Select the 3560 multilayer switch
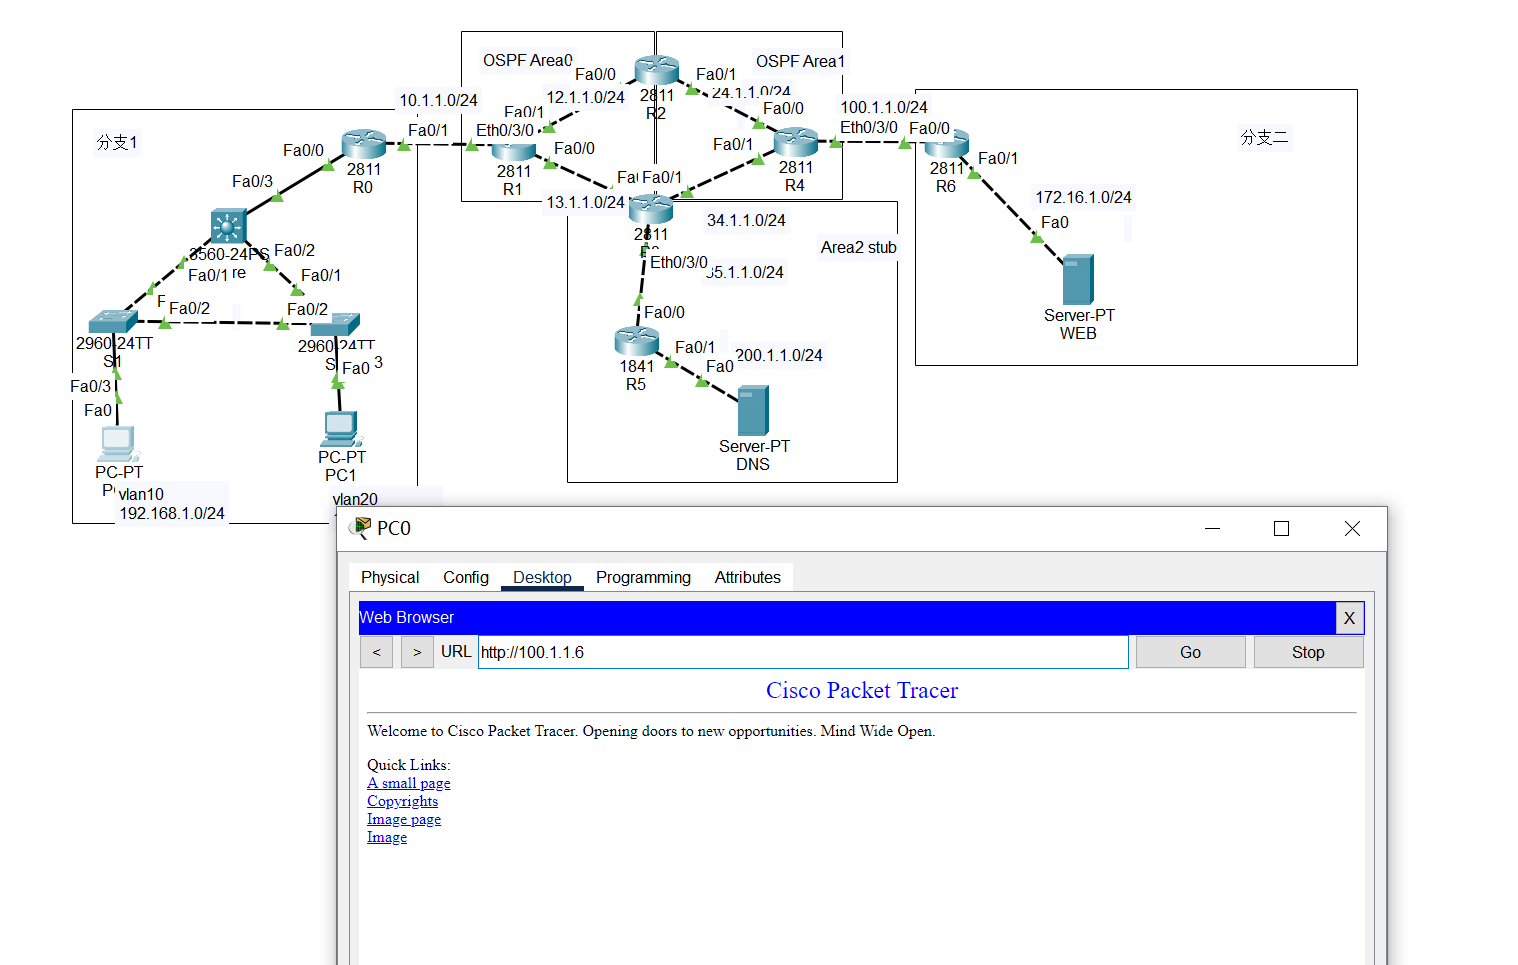This screenshot has height=965, width=1518. [229, 227]
